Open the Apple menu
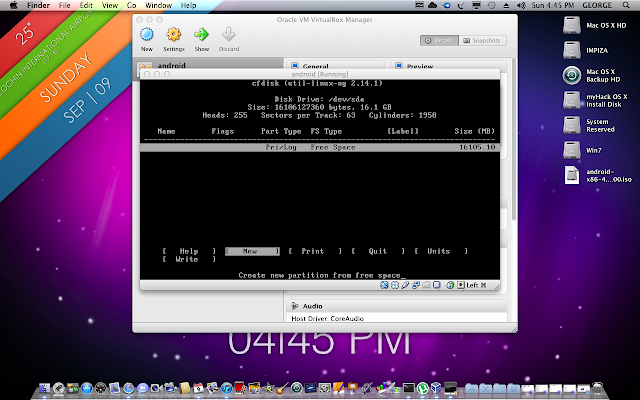The height and width of the screenshot is (400, 640). click(13, 5)
